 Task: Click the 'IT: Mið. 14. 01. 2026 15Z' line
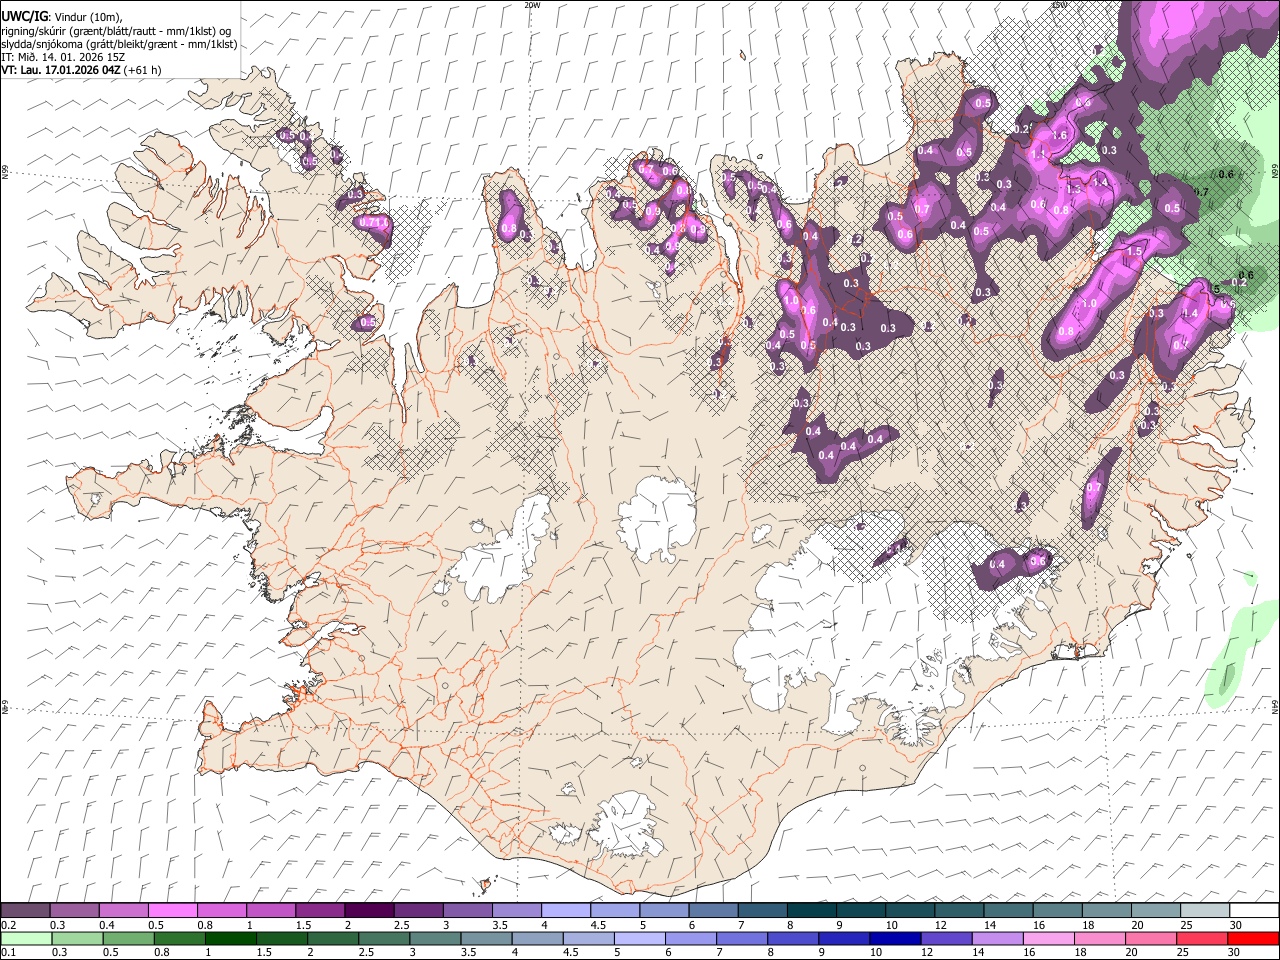62,57
